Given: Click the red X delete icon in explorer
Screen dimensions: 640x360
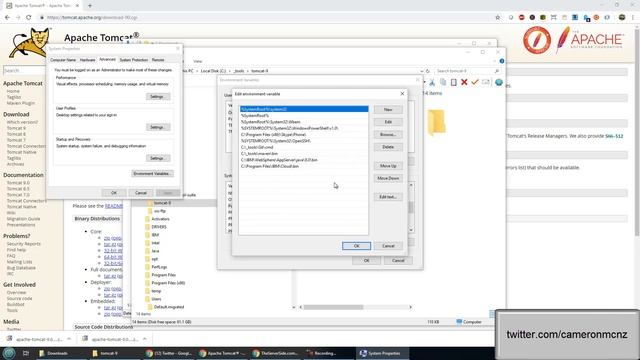Looking at the screenshot, I should [464, 82].
